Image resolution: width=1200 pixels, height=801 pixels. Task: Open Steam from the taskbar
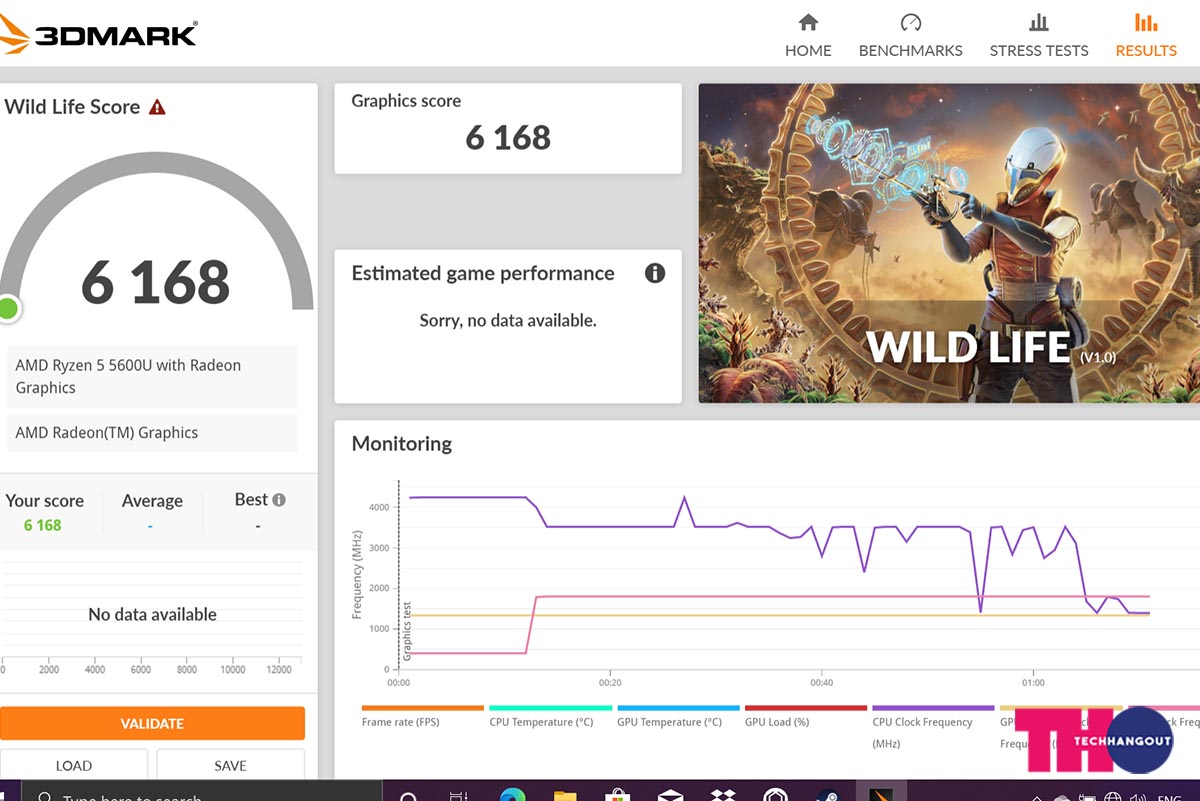[x=827, y=795]
